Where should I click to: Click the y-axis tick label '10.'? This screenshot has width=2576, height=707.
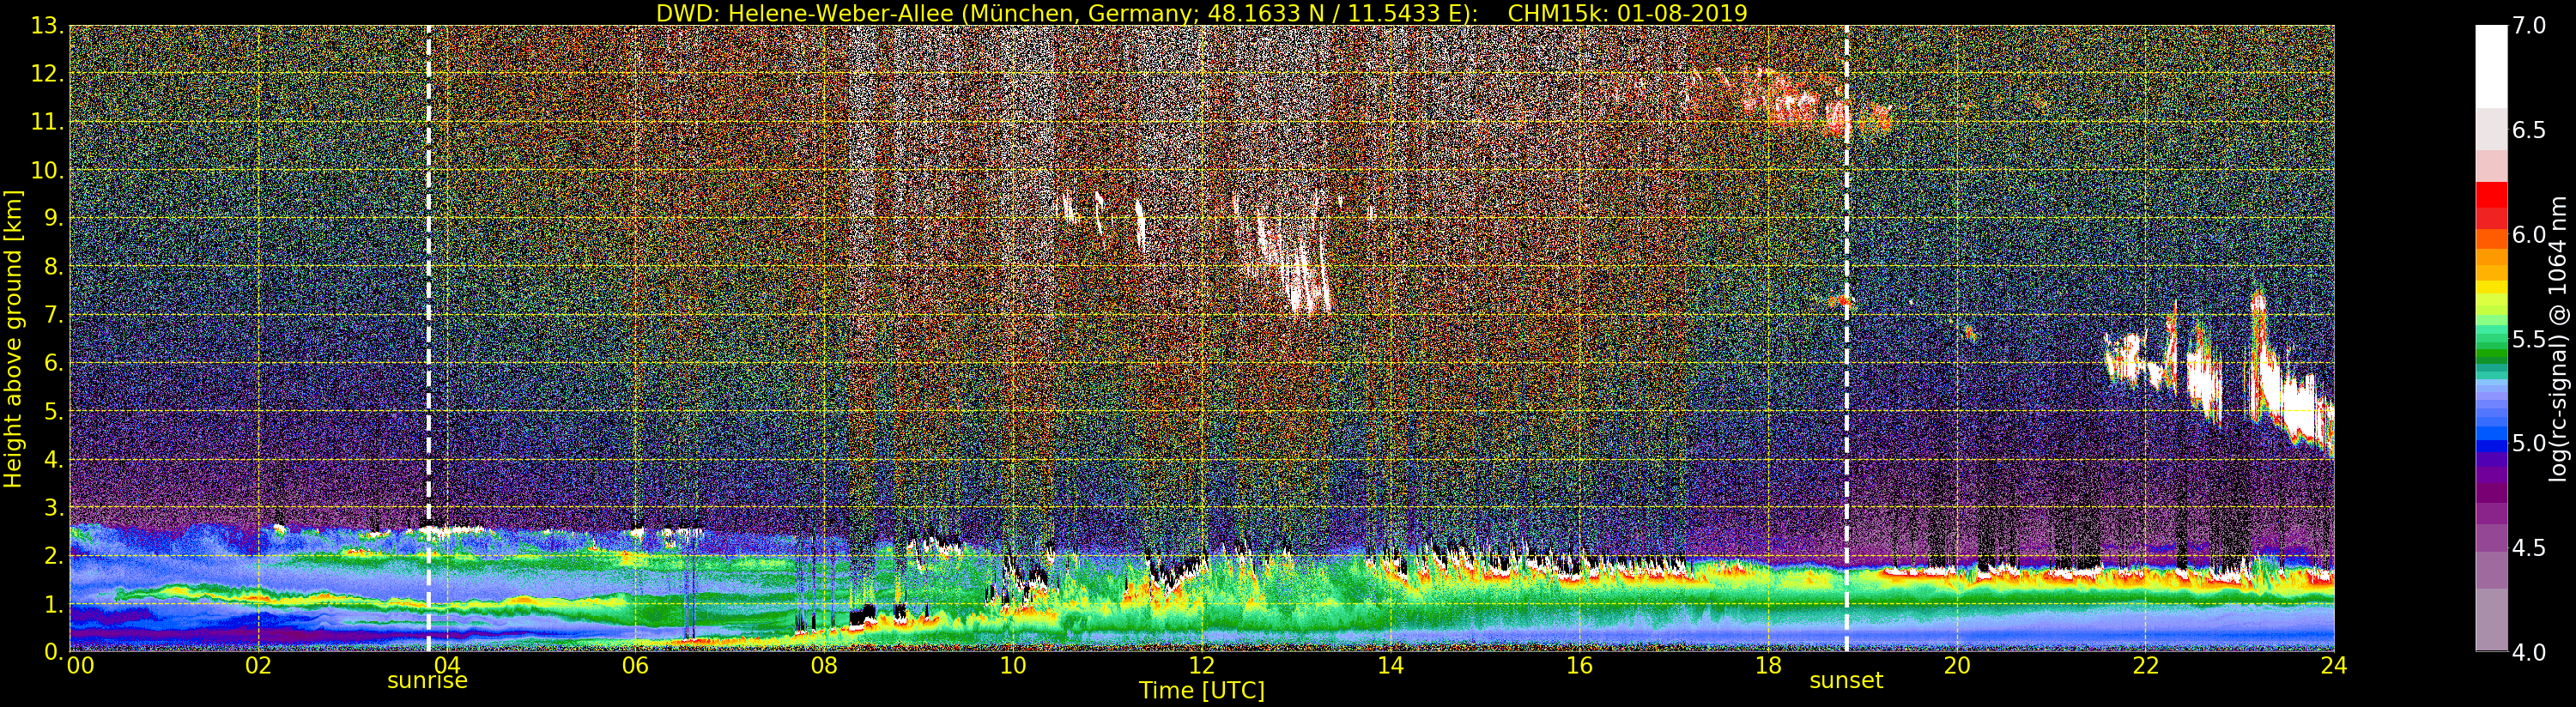coord(47,170)
